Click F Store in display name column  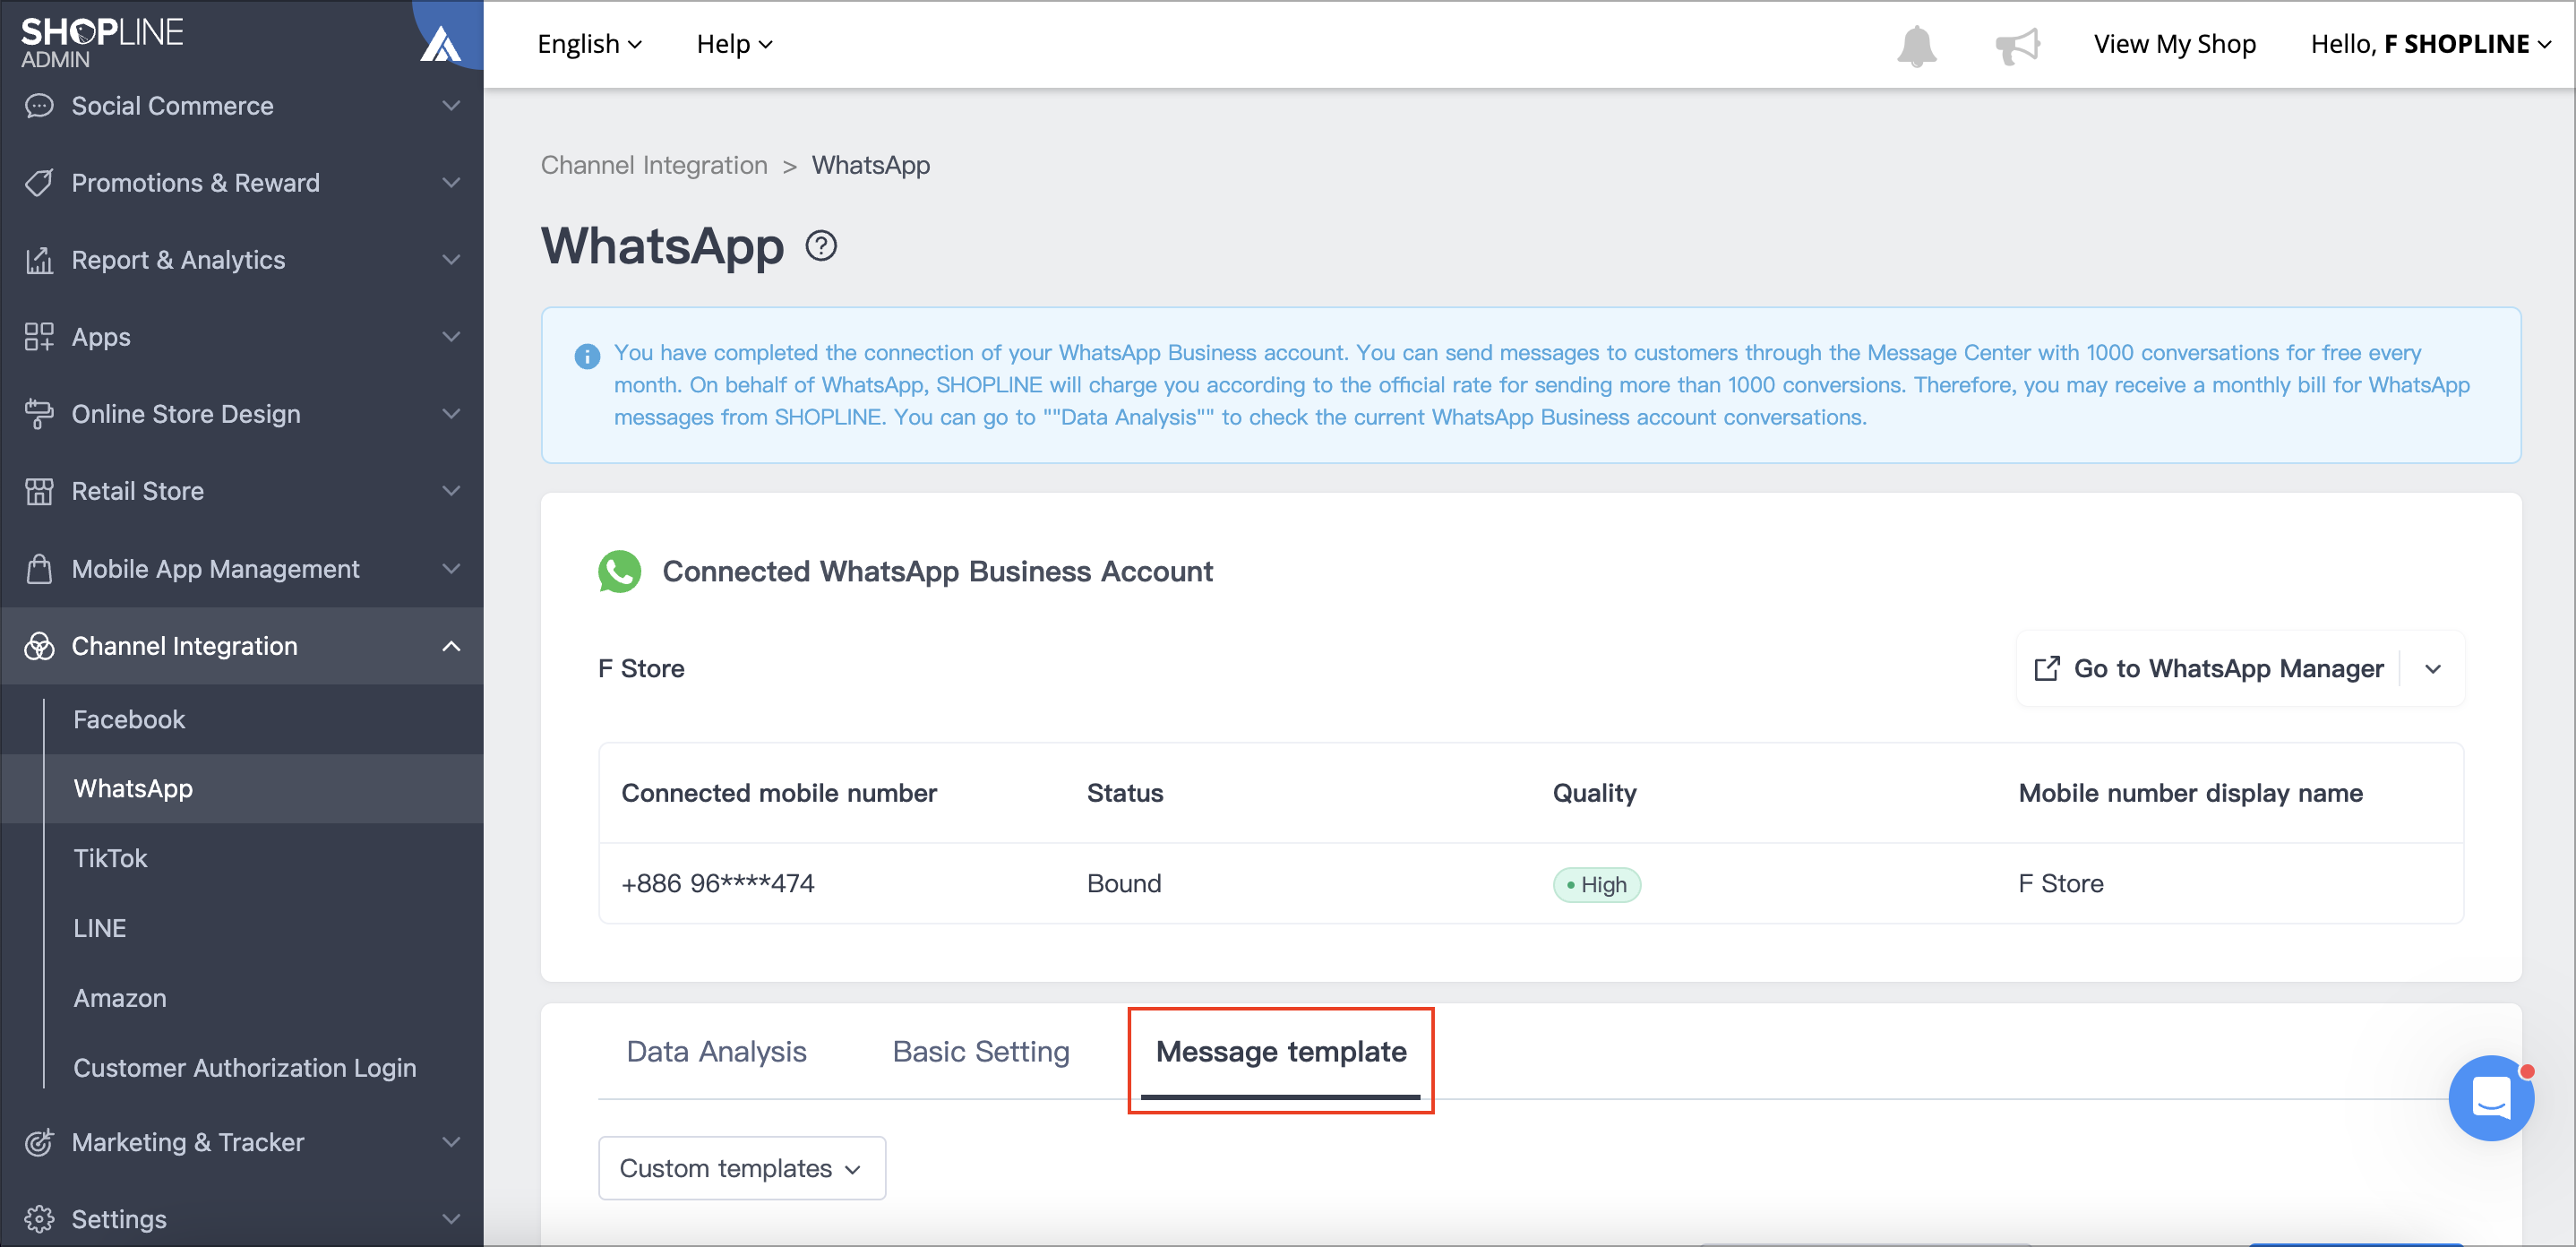2060,884
